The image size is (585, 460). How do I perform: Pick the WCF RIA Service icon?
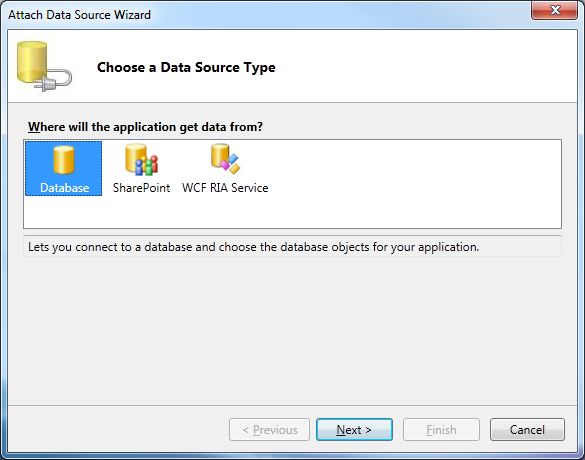click(225, 159)
